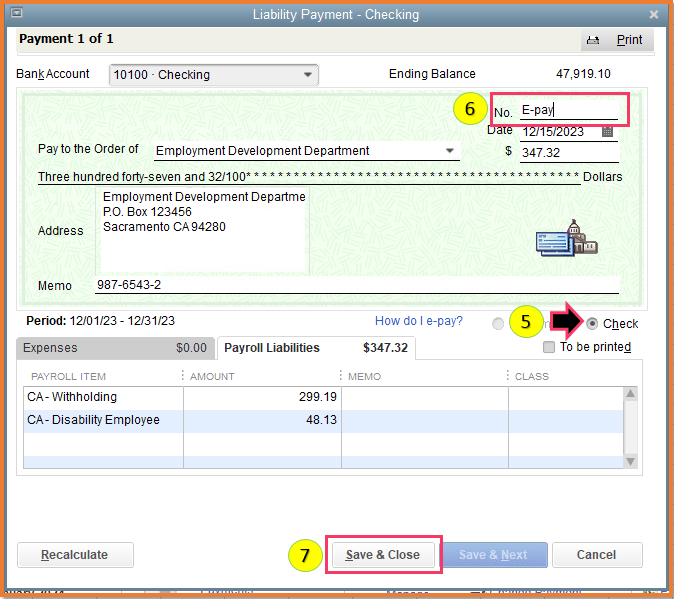Open the How do I e-pay? link
The height and width of the screenshot is (599, 674).
point(419,321)
